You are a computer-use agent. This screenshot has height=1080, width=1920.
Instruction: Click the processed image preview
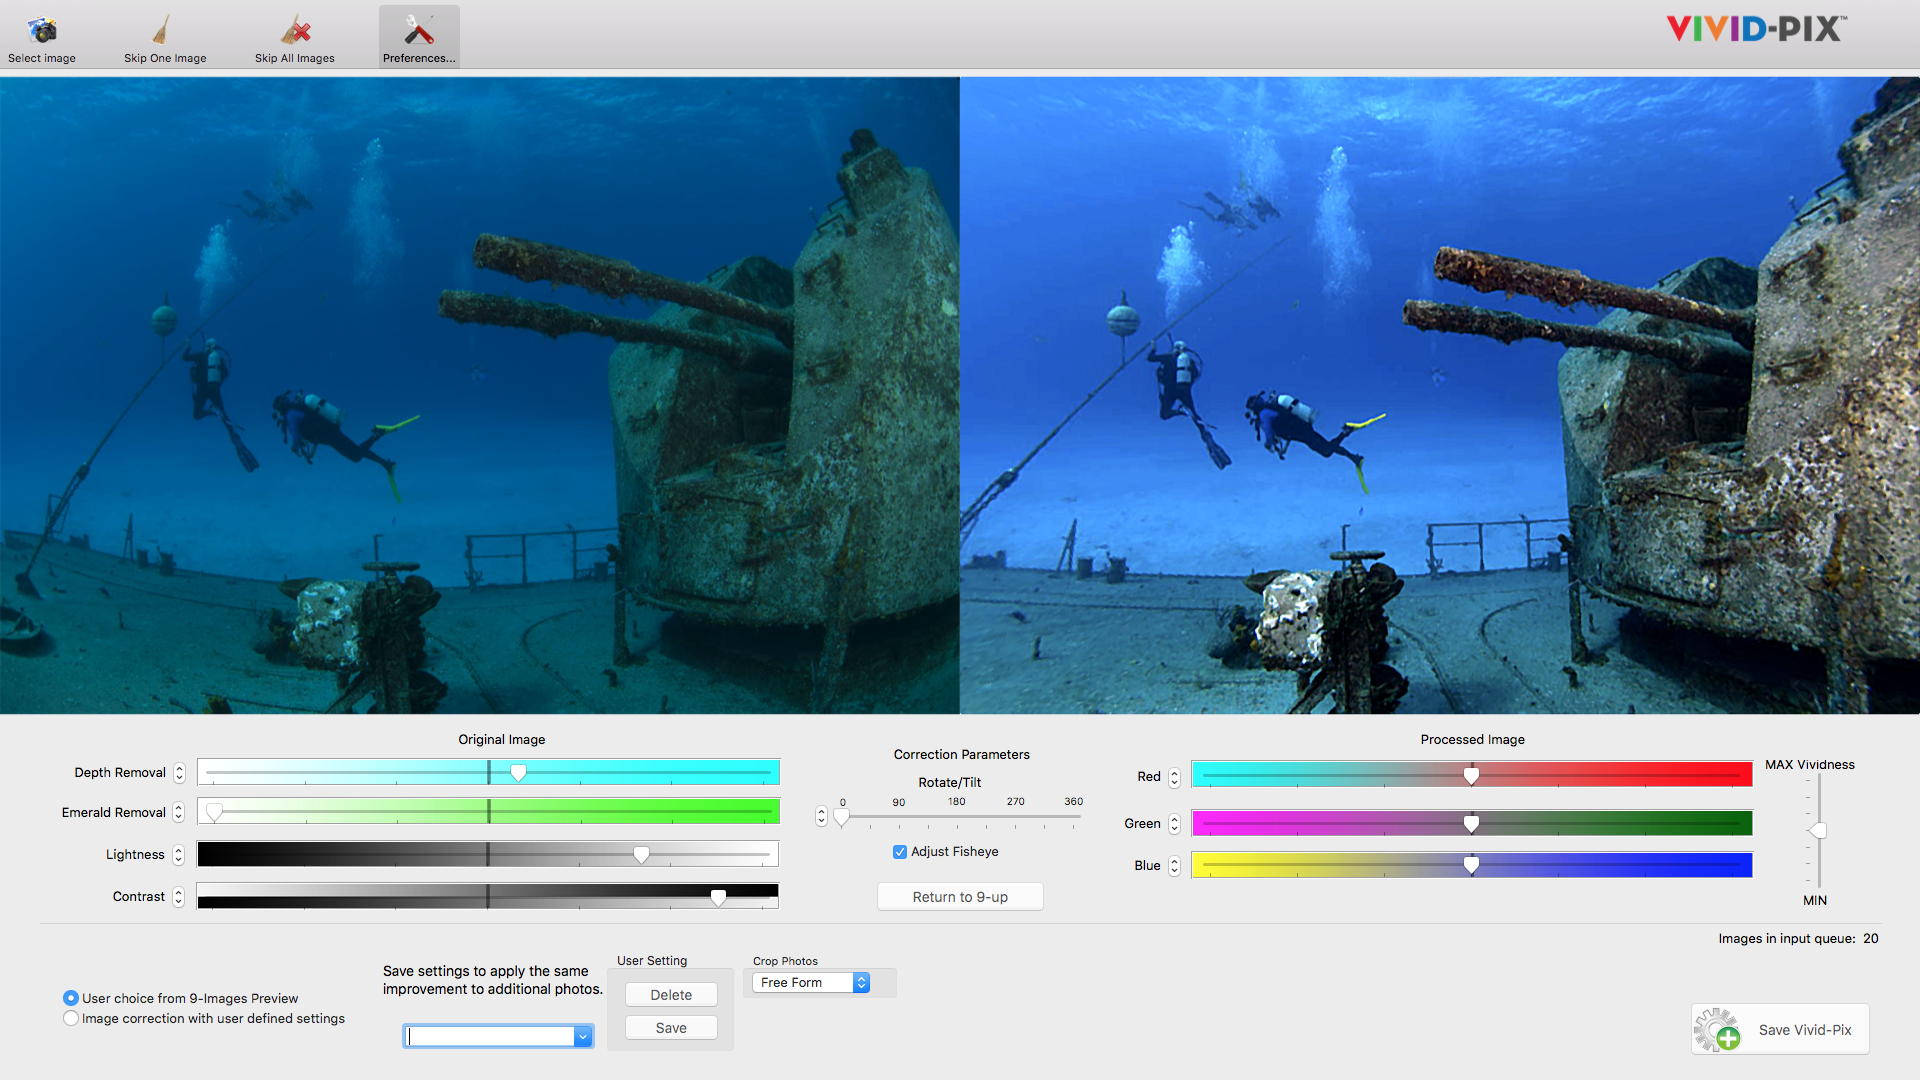(1440, 395)
